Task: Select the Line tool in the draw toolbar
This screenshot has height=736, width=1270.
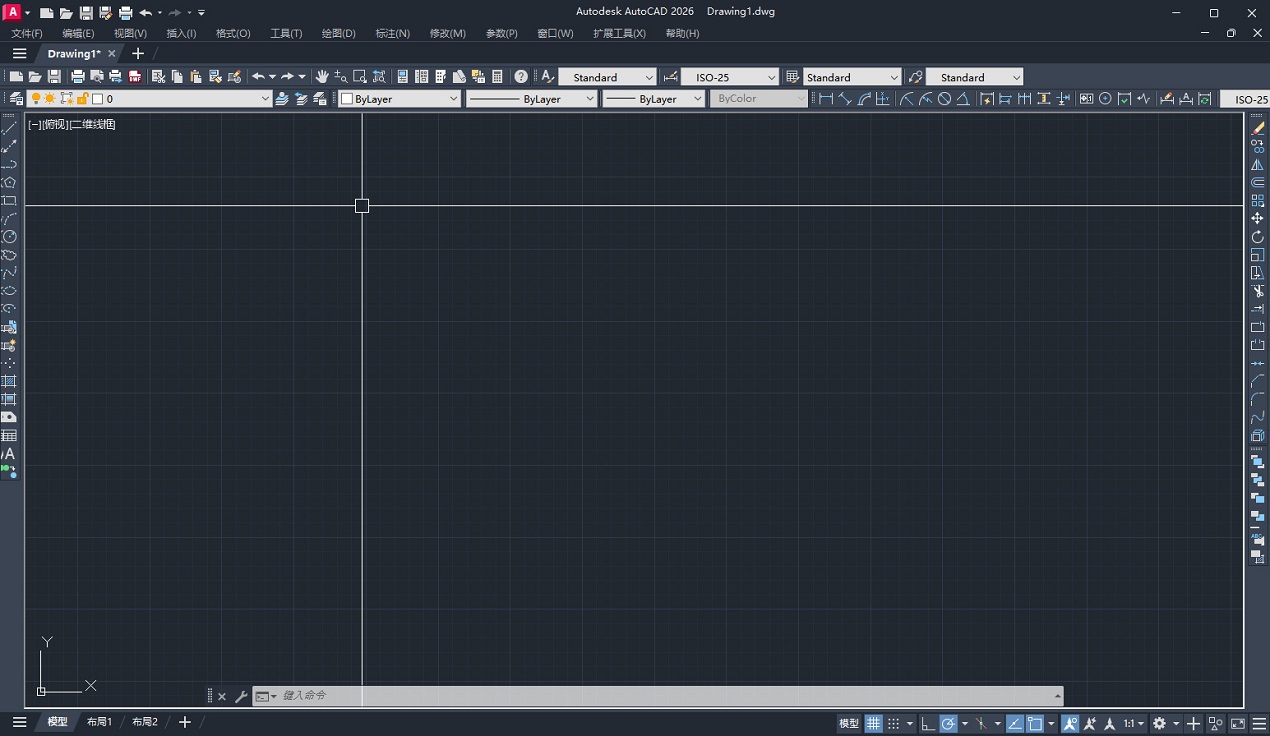Action: coord(9,128)
